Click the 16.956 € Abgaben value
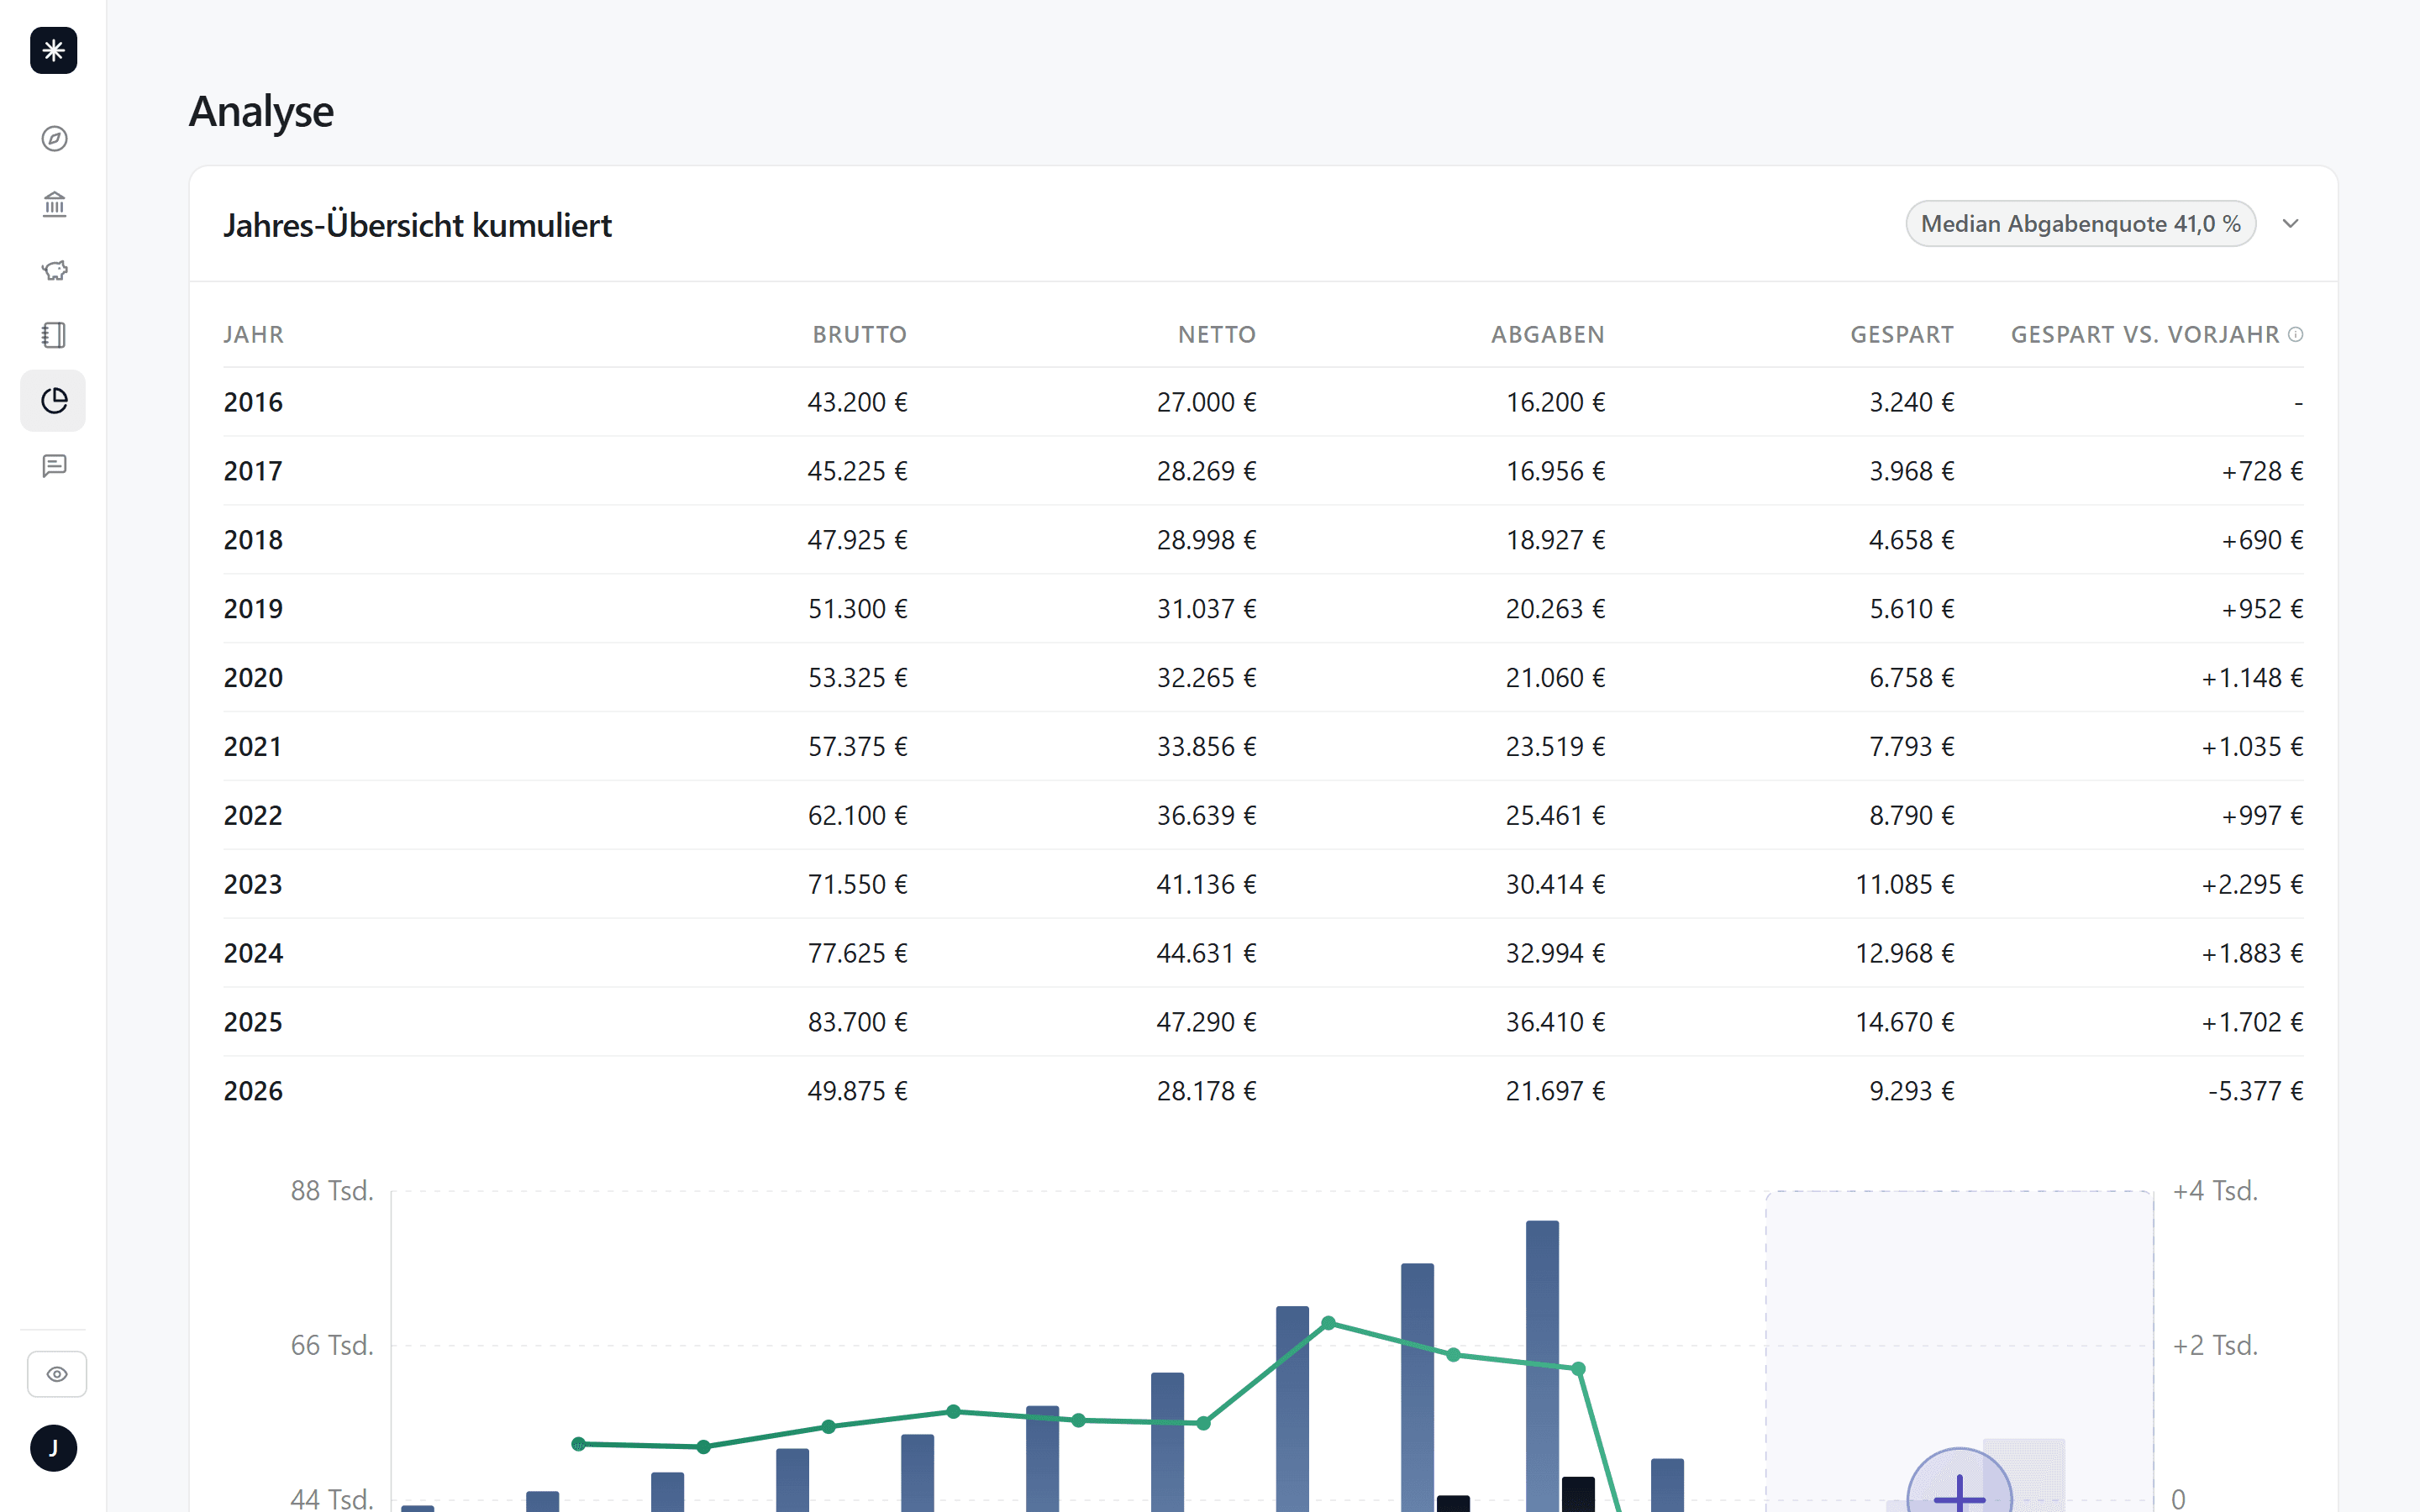Image resolution: width=2420 pixels, height=1512 pixels. (1556, 472)
